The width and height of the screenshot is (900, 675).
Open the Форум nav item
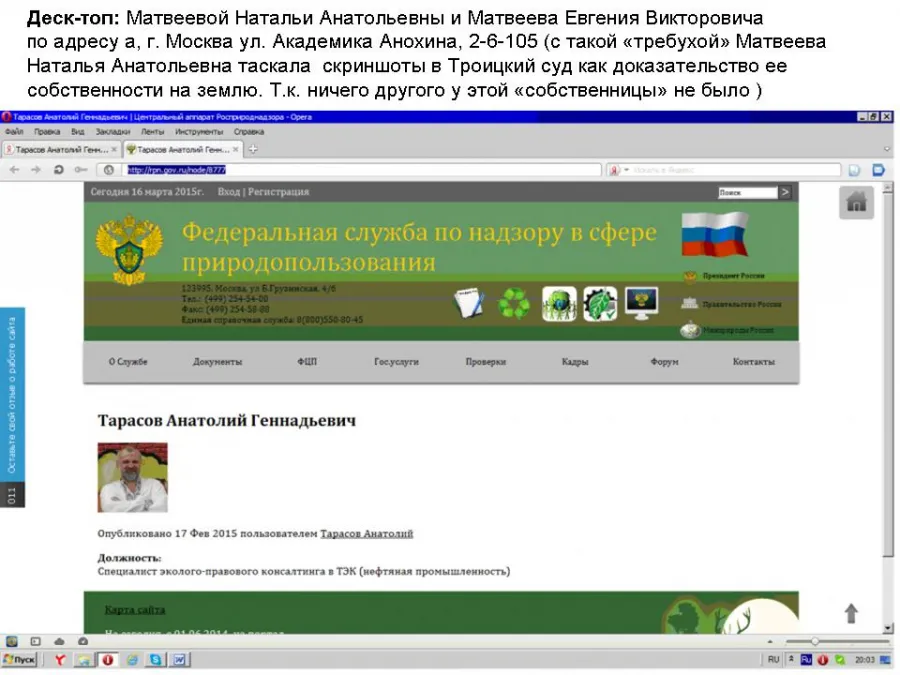664,362
